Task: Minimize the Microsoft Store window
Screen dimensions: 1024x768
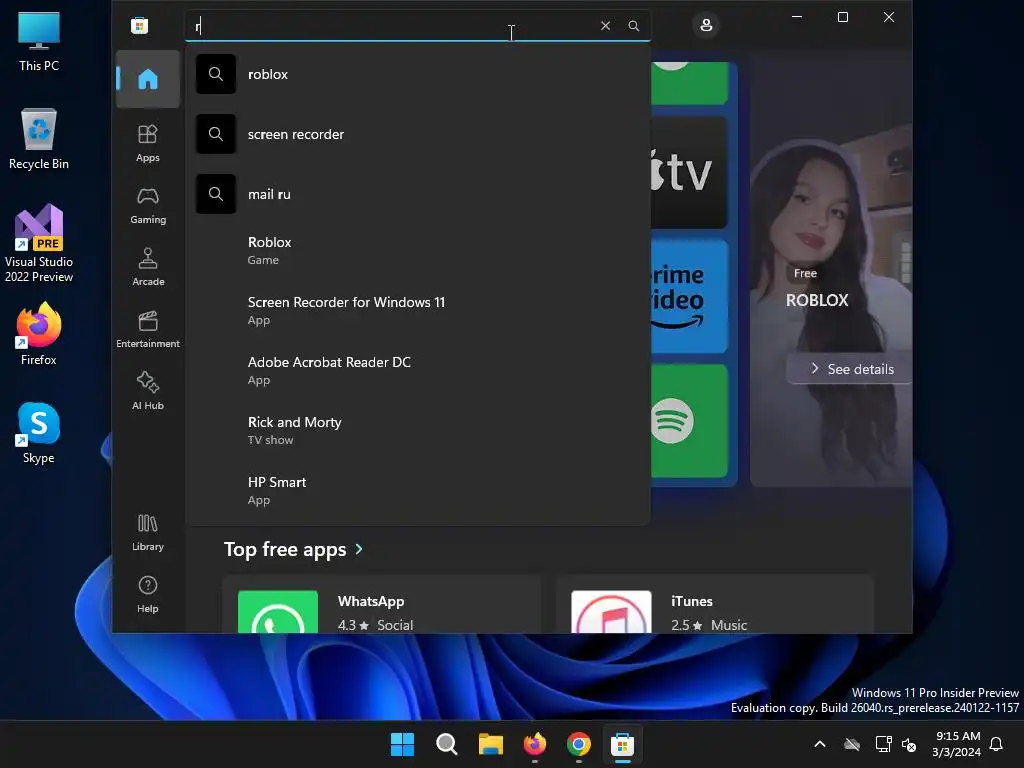Action: 797,17
